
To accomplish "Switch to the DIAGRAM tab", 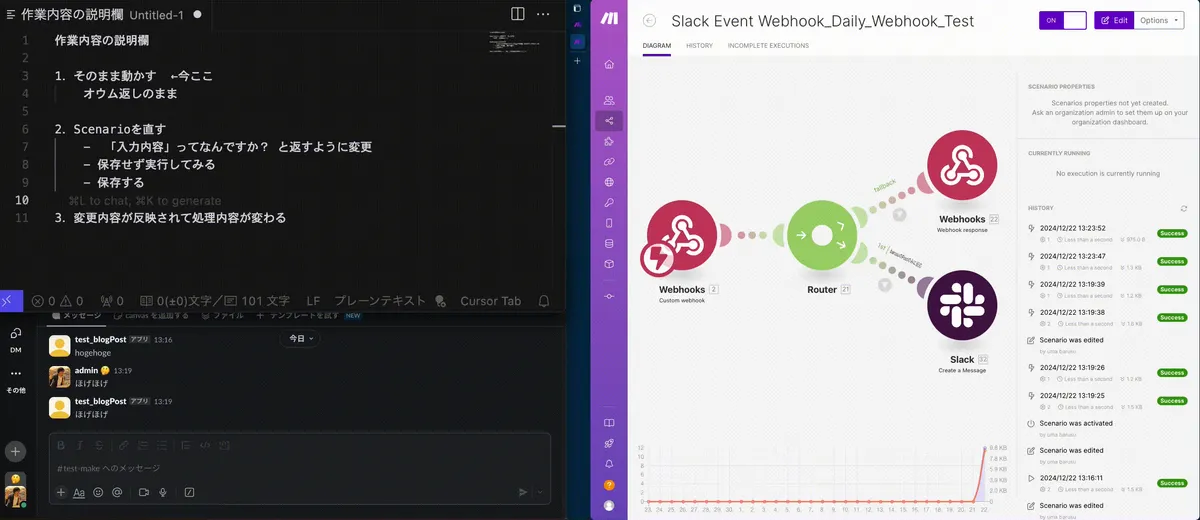I will click(657, 46).
